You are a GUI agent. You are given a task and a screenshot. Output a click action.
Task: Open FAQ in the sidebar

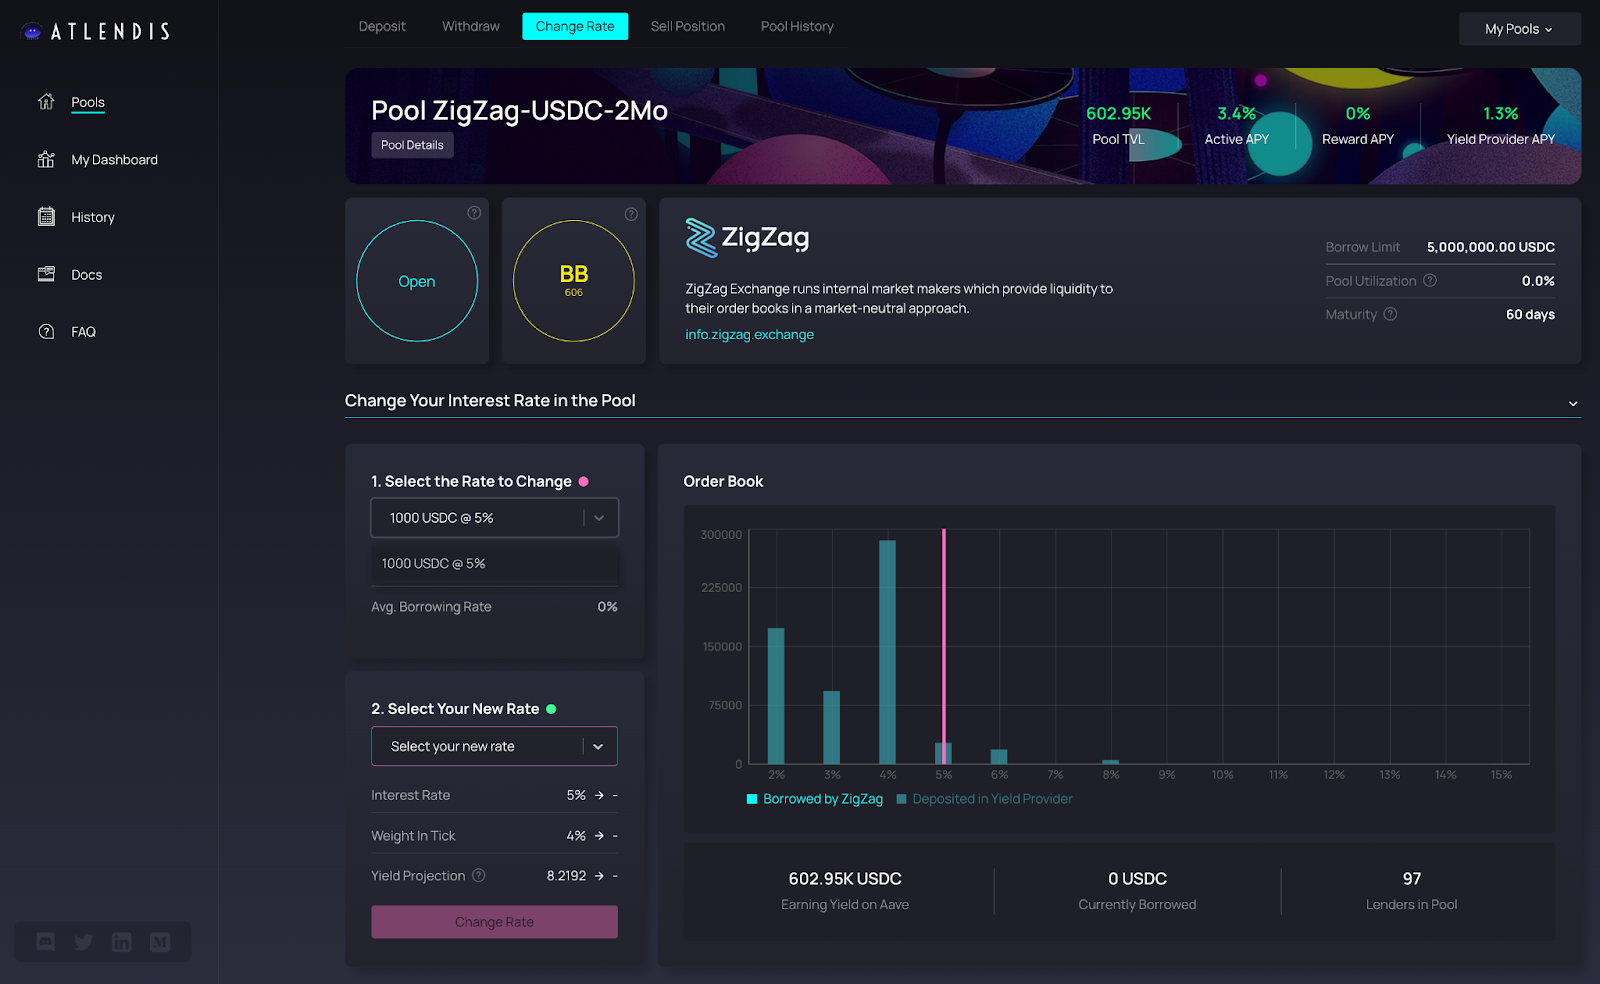[84, 332]
